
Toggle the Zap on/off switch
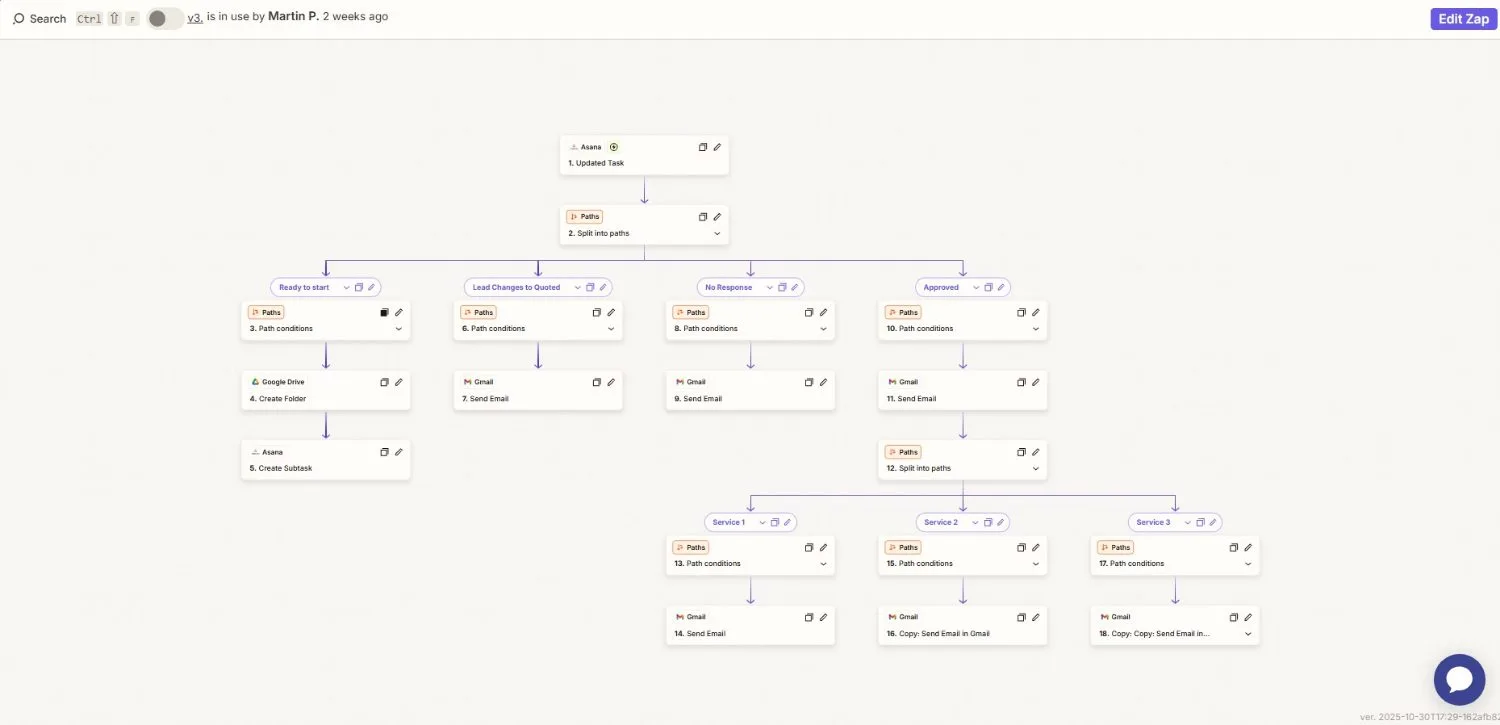[x=165, y=18]
